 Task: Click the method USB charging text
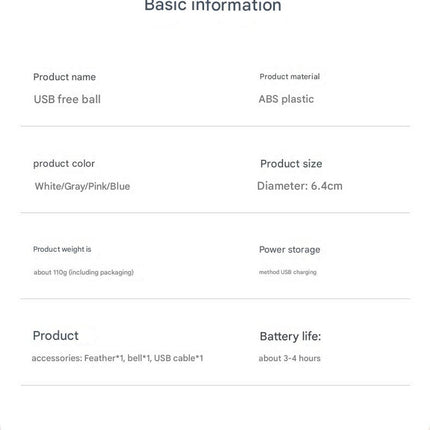[x=288, y=272]
